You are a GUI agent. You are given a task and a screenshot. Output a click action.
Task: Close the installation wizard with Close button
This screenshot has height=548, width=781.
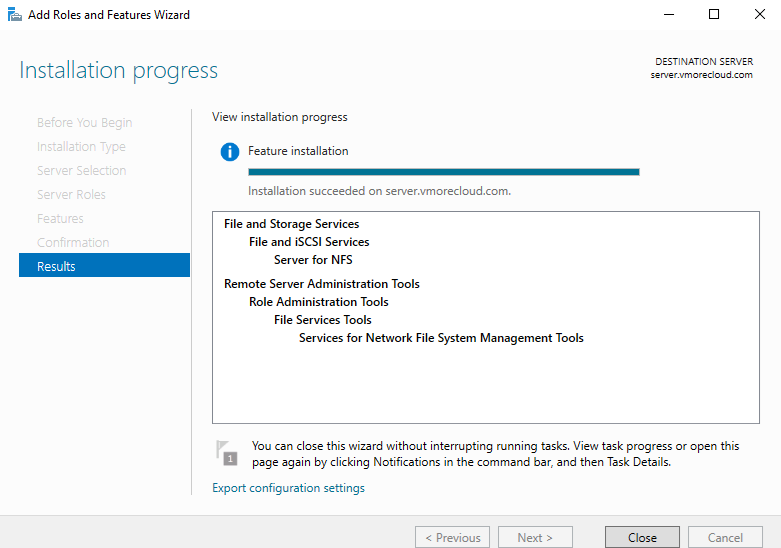(x=642, y=538)
